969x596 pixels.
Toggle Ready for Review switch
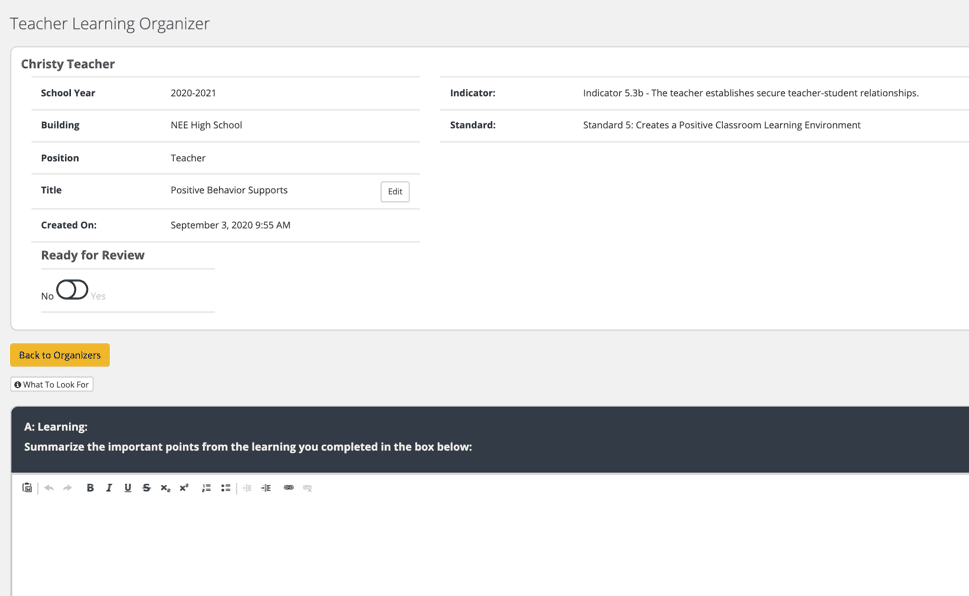point(72,289)
